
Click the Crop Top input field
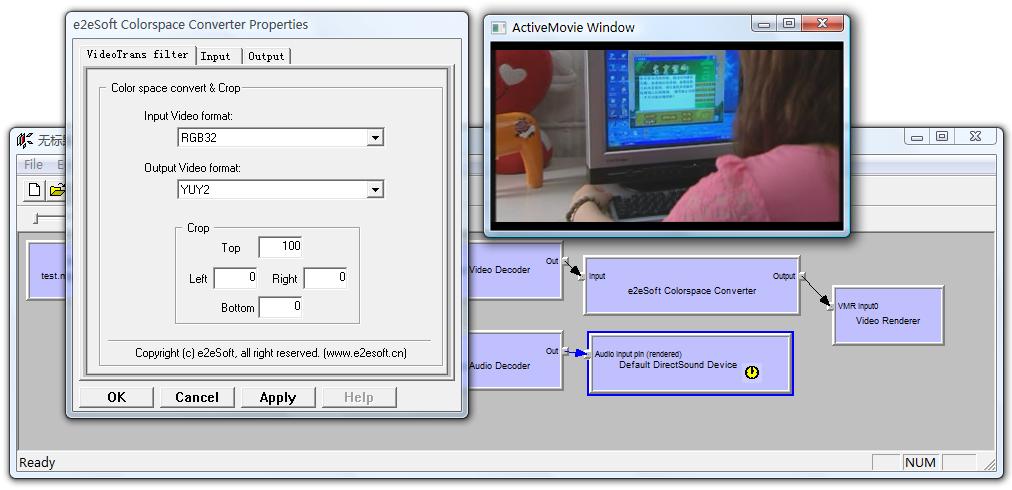(280, 247)
